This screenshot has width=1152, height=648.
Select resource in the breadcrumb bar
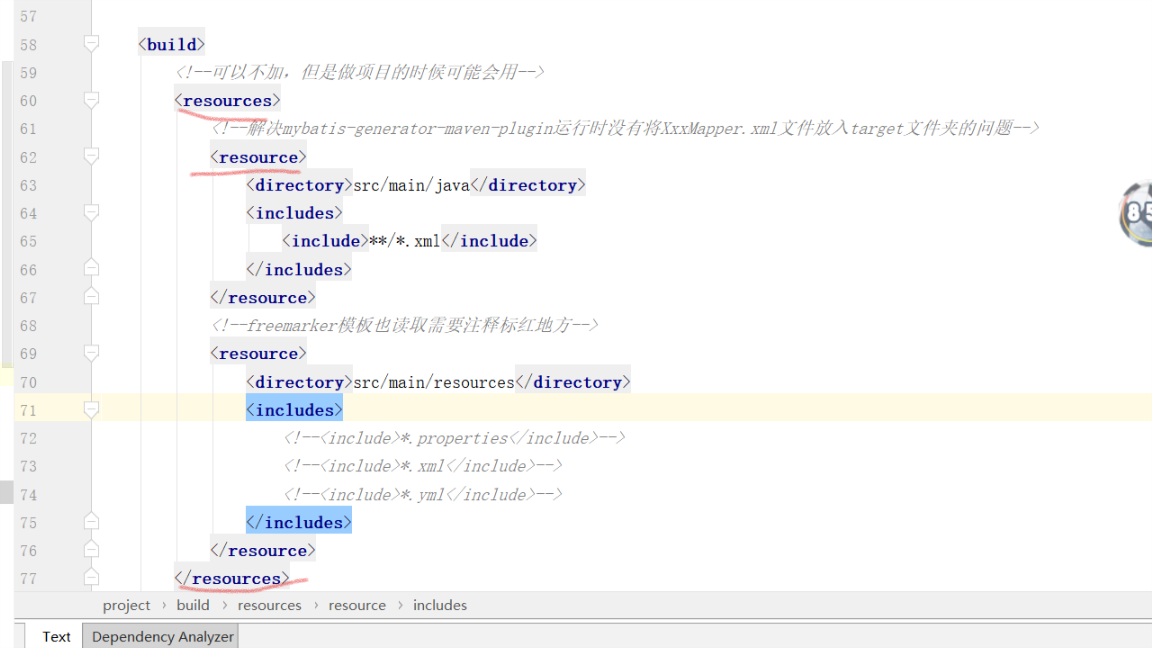357,605
